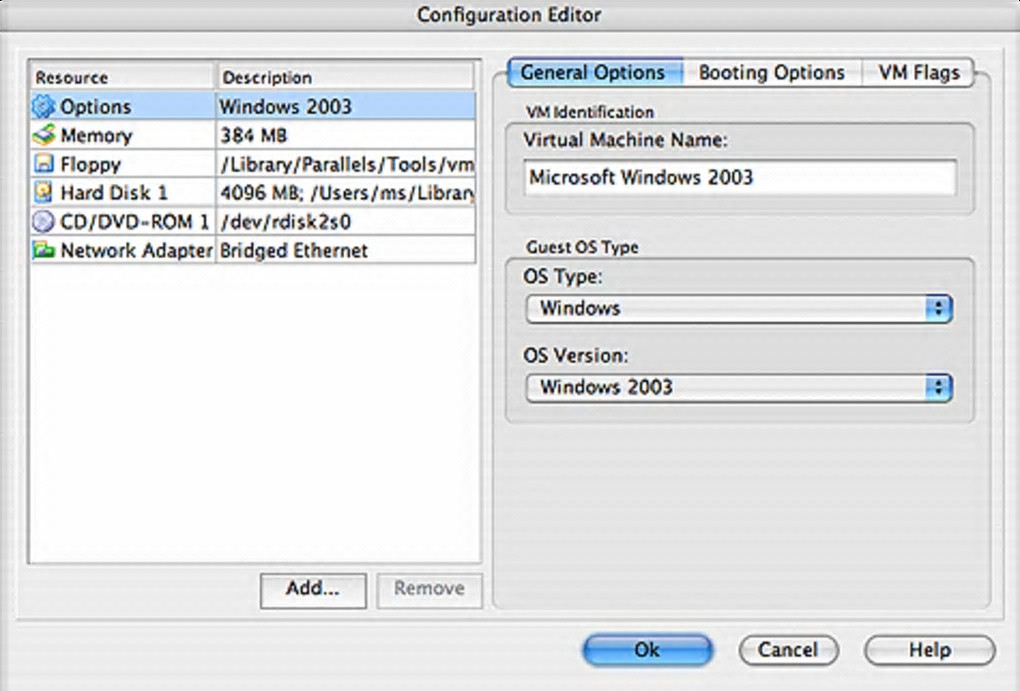
Task: Select the CD/DVD-ROM 1 disc icon
Action: [44, 221]
